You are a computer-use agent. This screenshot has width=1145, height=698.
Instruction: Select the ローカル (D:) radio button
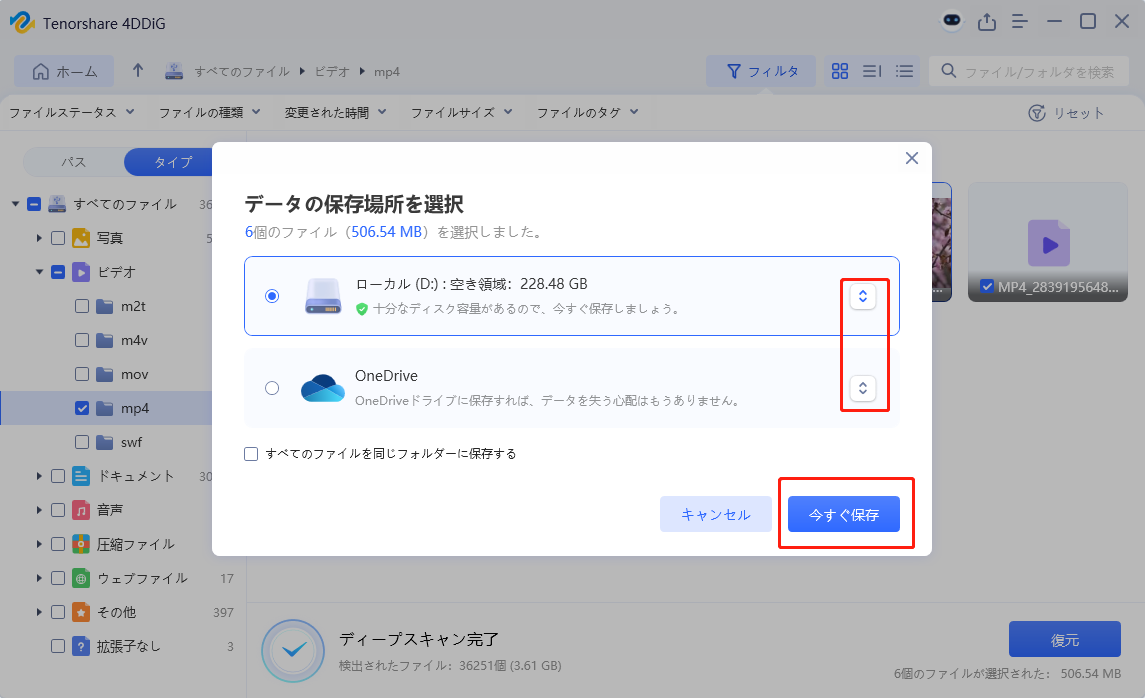272,296
